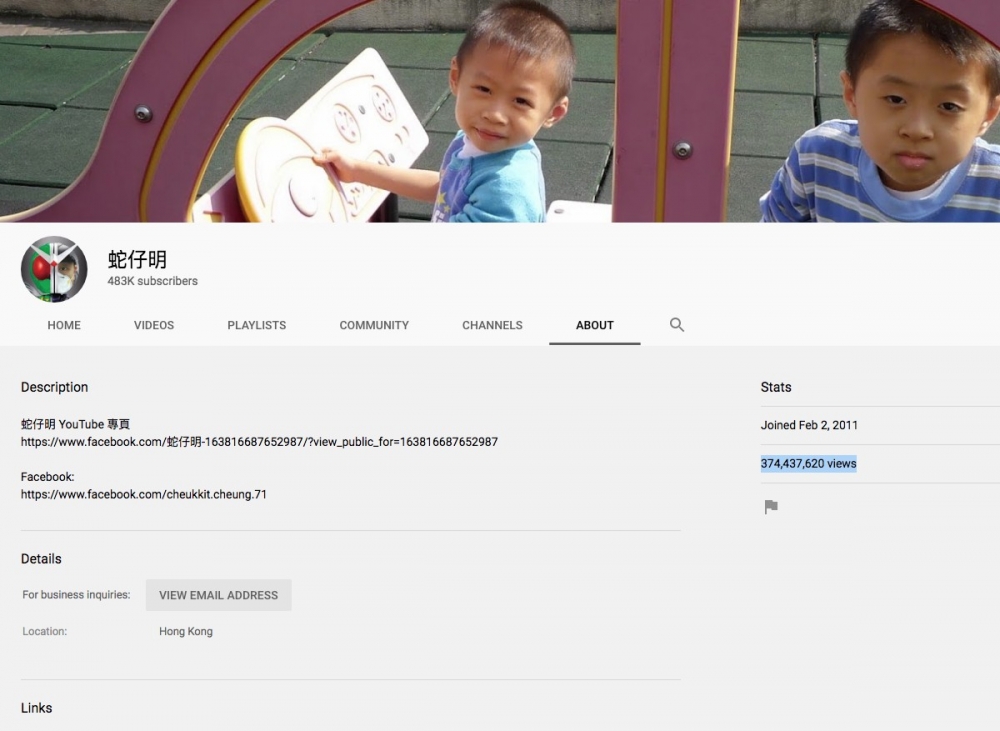Switch to the HOME tab
This screenshot has width=1000, height=731.
[64, 325]
